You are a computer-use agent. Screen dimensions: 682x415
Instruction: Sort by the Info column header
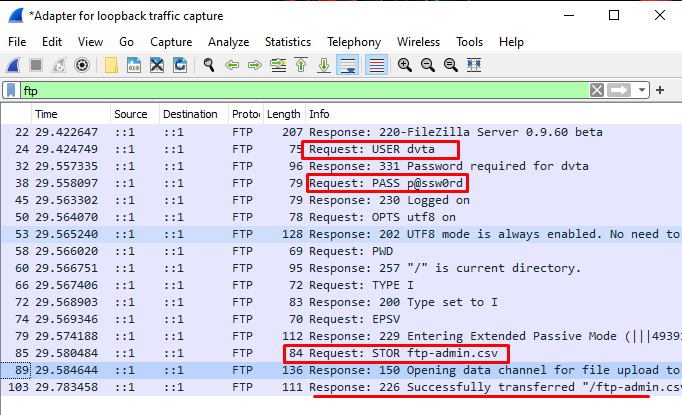(x=494, y=114)
